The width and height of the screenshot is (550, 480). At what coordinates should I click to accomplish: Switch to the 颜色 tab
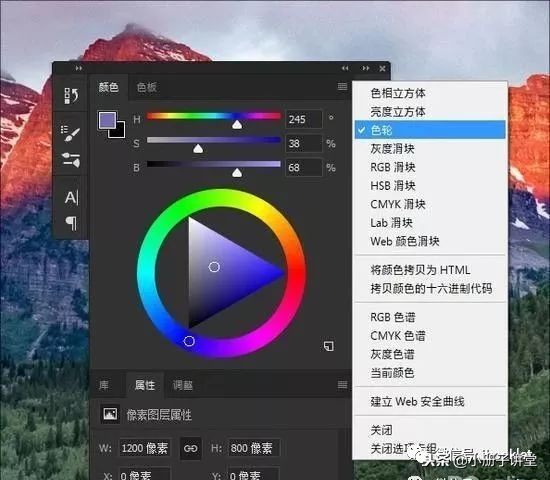(x=108, y=87)
